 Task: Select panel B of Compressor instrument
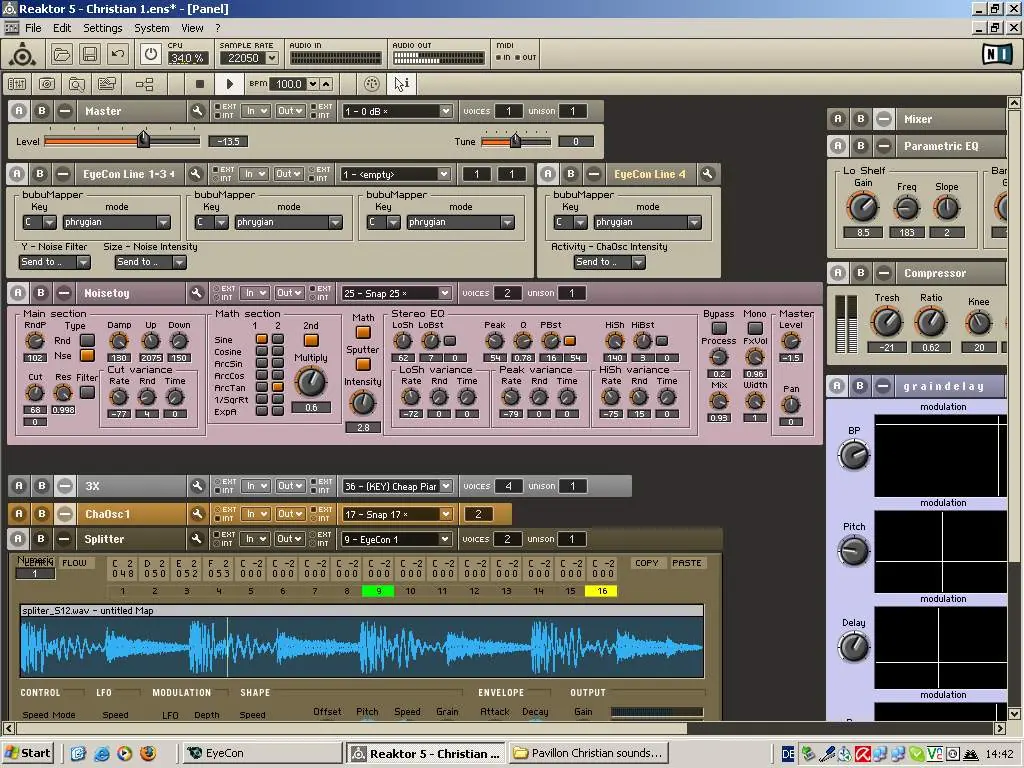[x=861, y=273]
